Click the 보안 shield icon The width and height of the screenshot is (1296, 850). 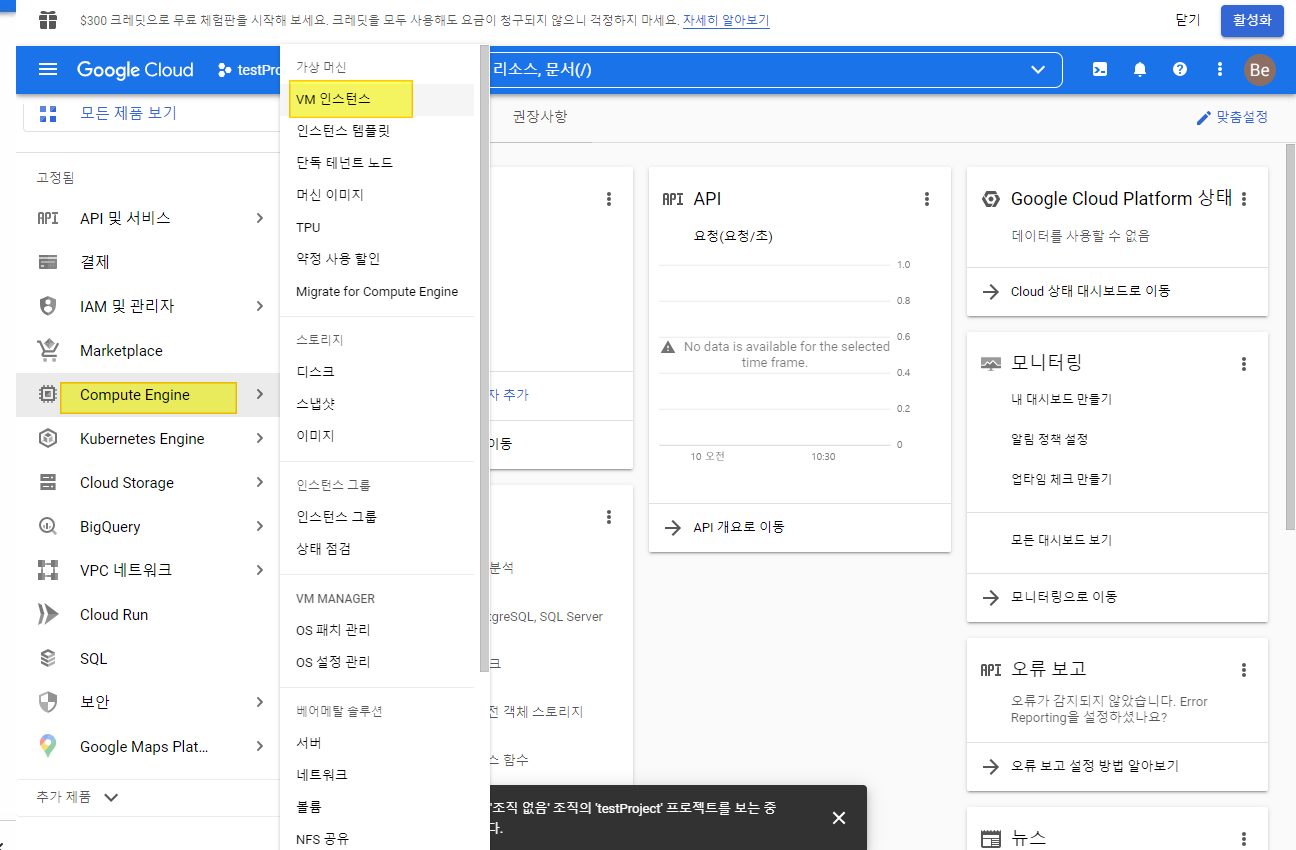point(47,702)
